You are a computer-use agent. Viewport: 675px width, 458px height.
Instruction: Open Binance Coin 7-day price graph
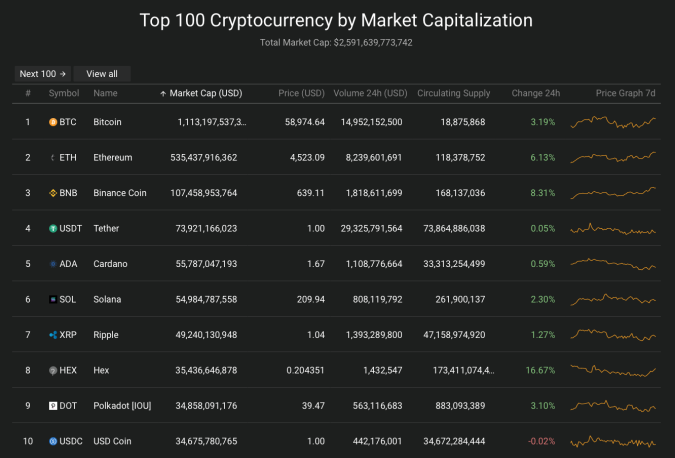[613, 193]
